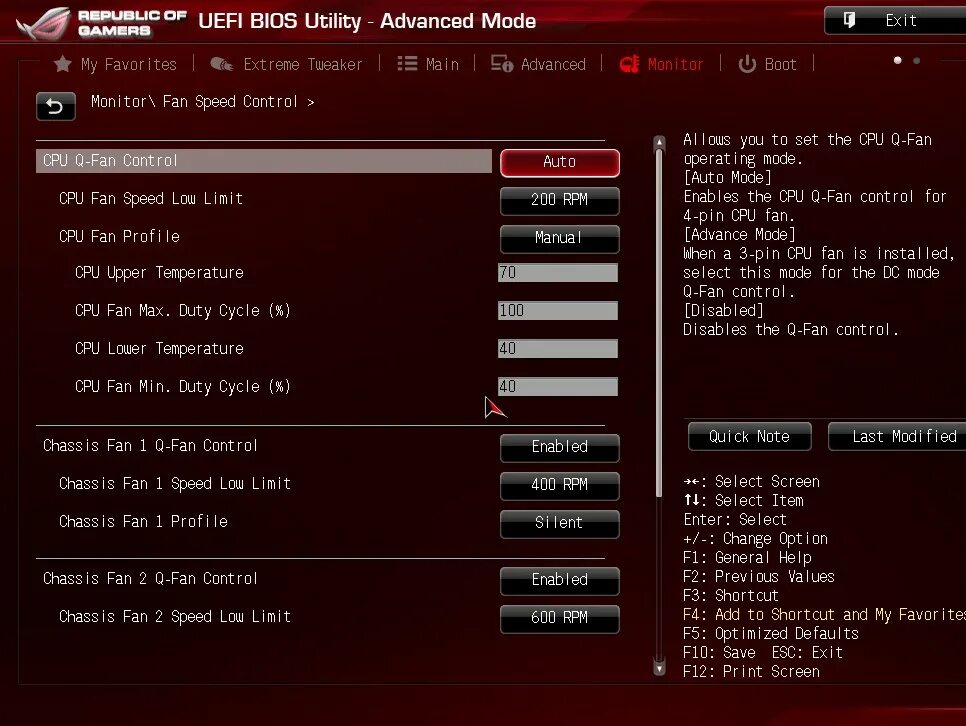Image resolution: width=966 pixels, height=726 pixels.
Task: Open Chassis Fan 2 Q-Fan Control dropdown
Action: (559, 581)
